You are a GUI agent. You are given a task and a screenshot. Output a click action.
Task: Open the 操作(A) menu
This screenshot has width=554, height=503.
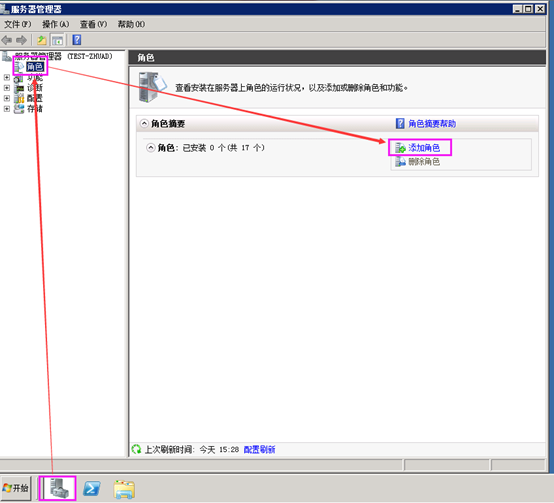[x=55, y=24]
